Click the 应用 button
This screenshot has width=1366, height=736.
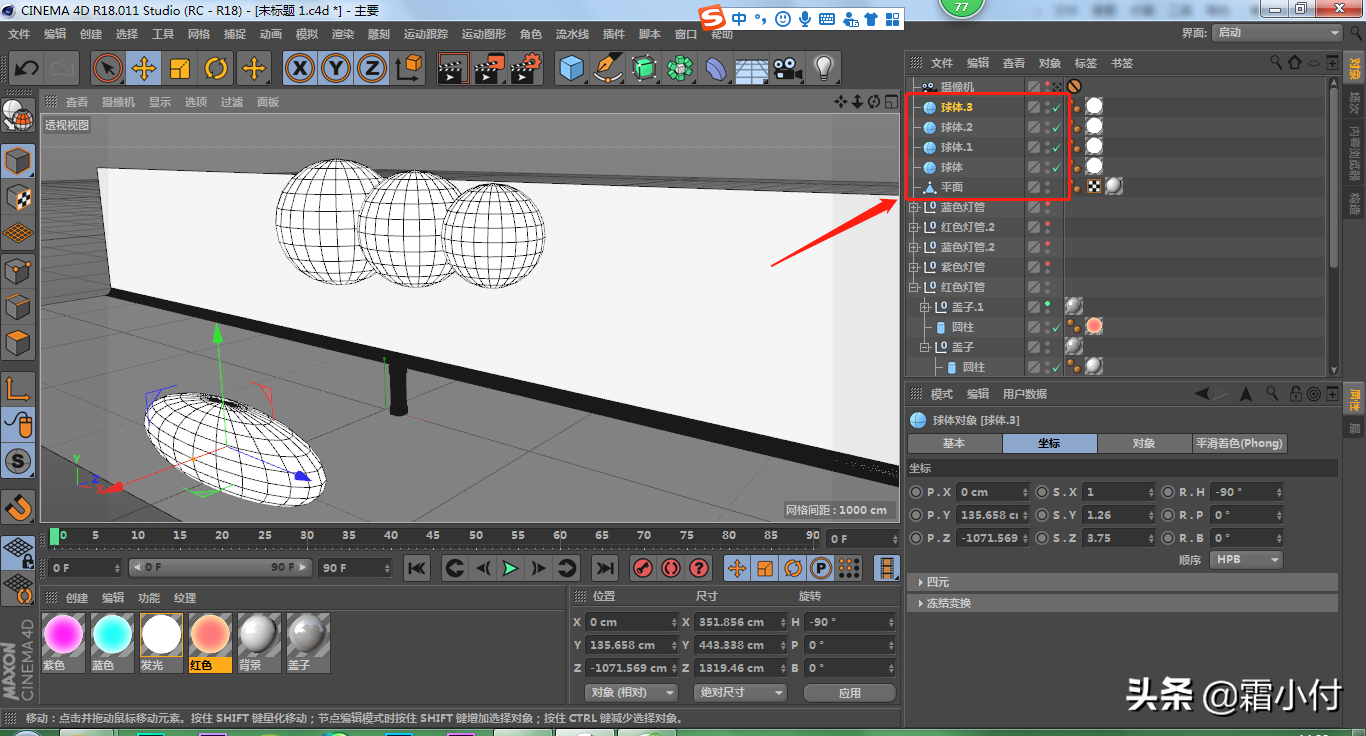(x=850, y=692)
